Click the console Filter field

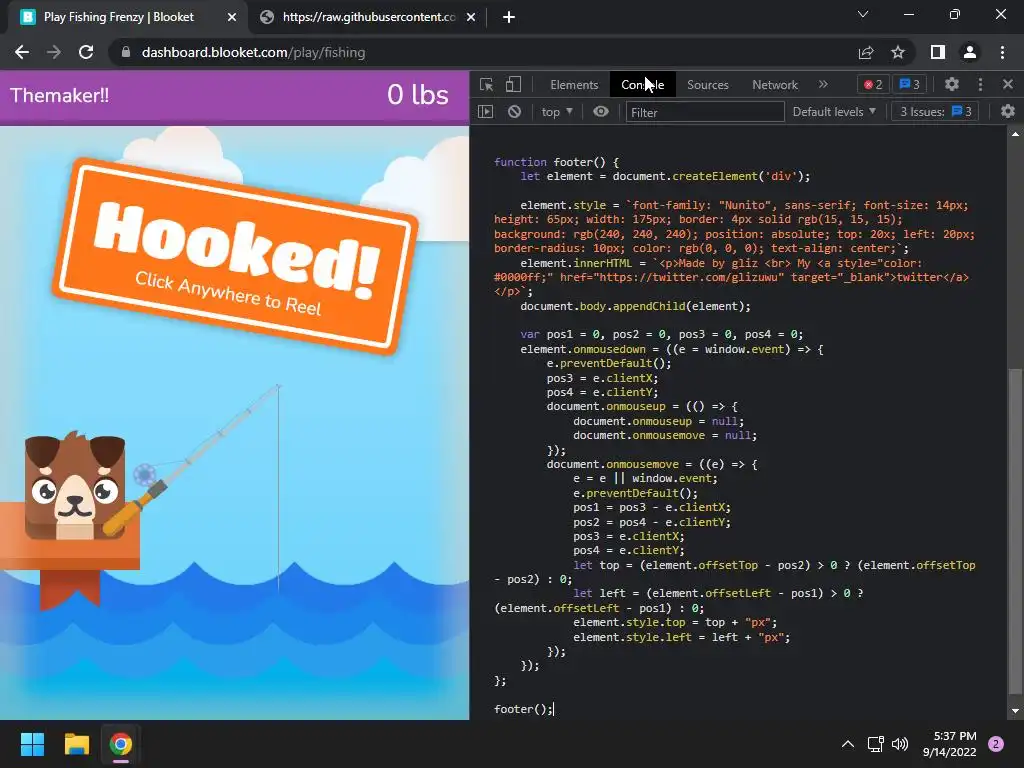(705, 112)
